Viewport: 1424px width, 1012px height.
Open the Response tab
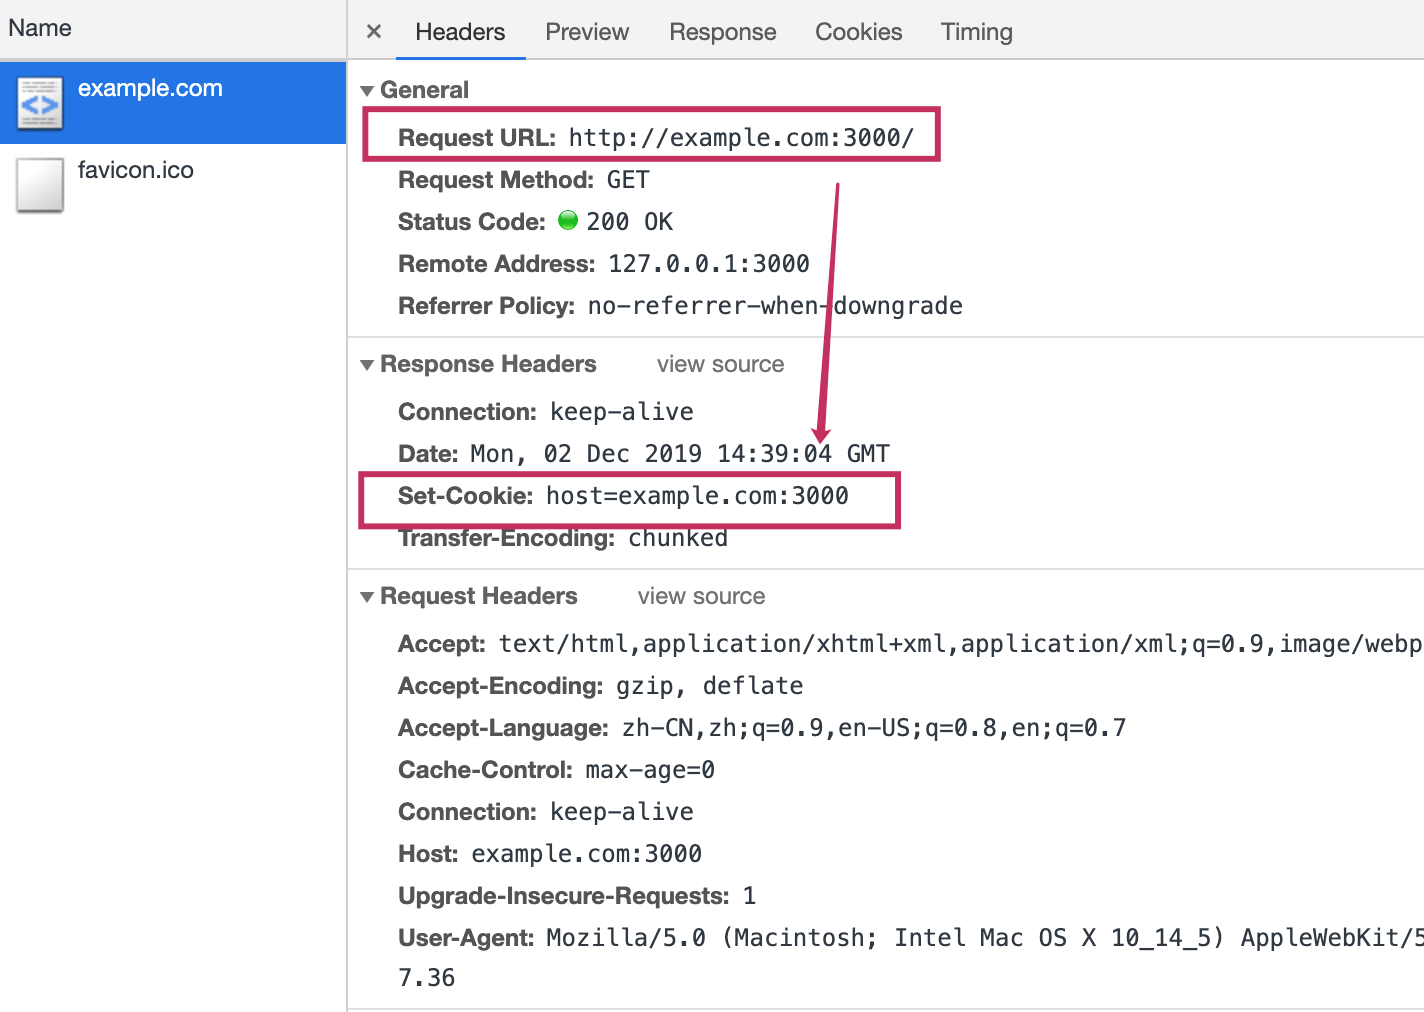tap(722, 32)
